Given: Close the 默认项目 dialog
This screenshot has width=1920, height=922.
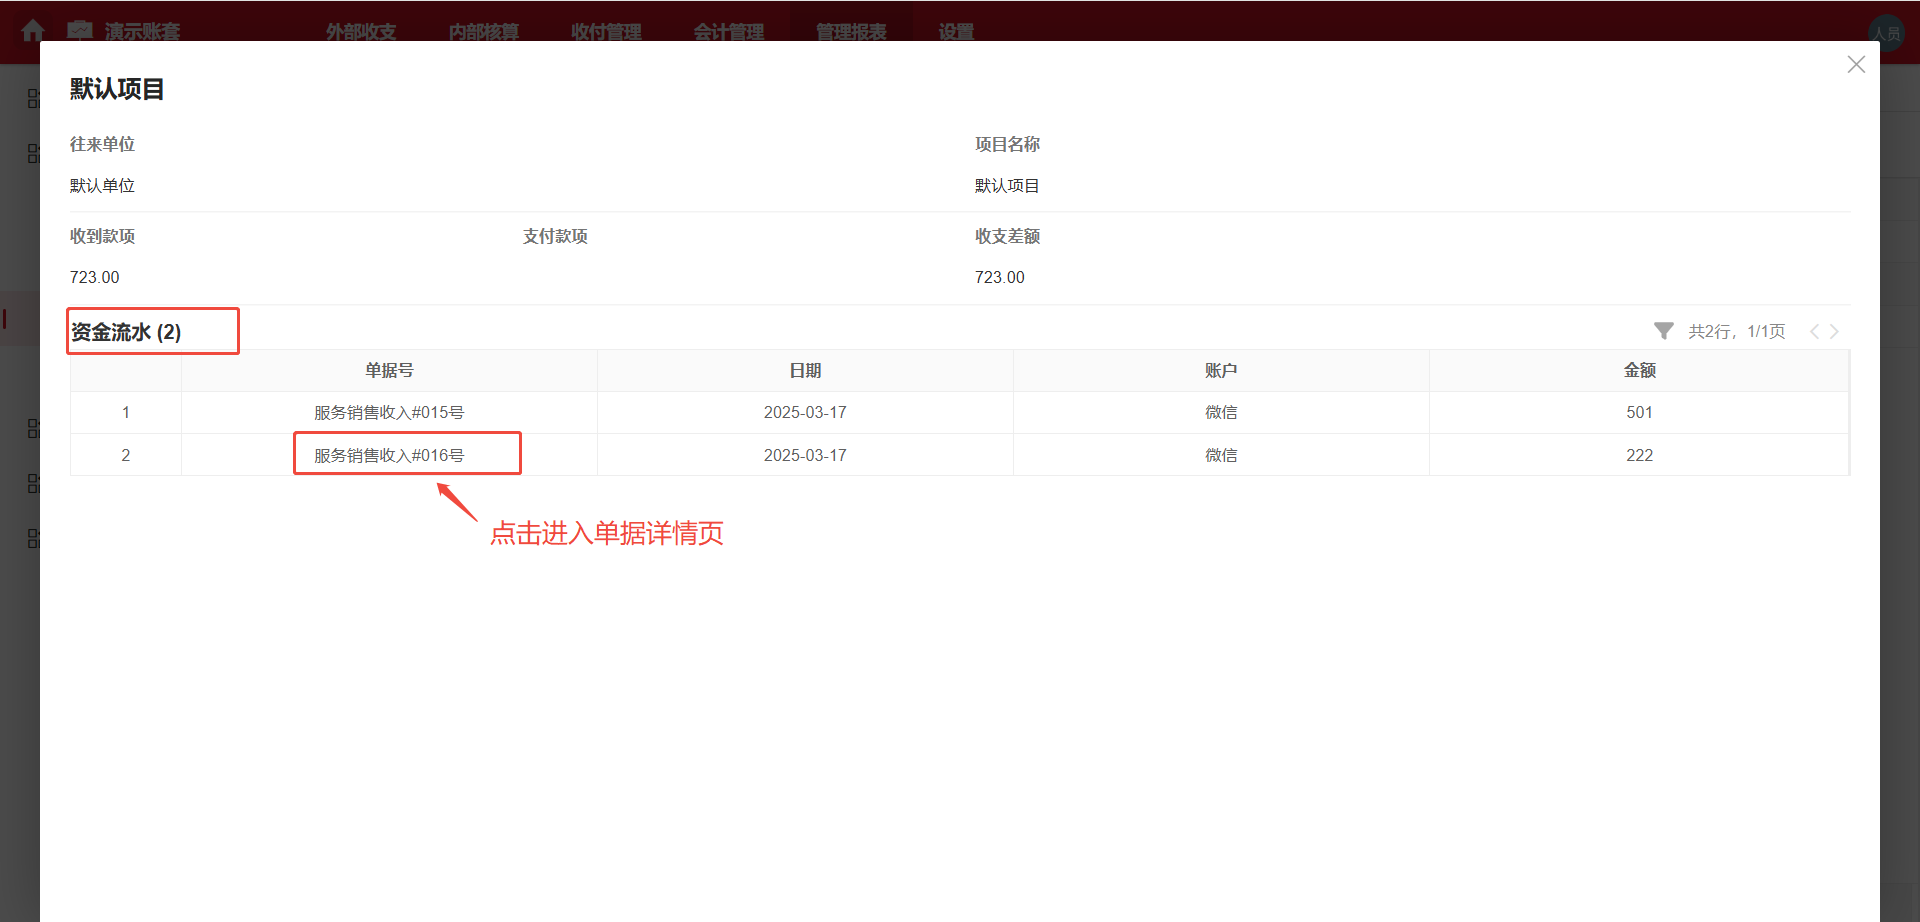Looking at the screenshot, I should [x=1856, y=64].
